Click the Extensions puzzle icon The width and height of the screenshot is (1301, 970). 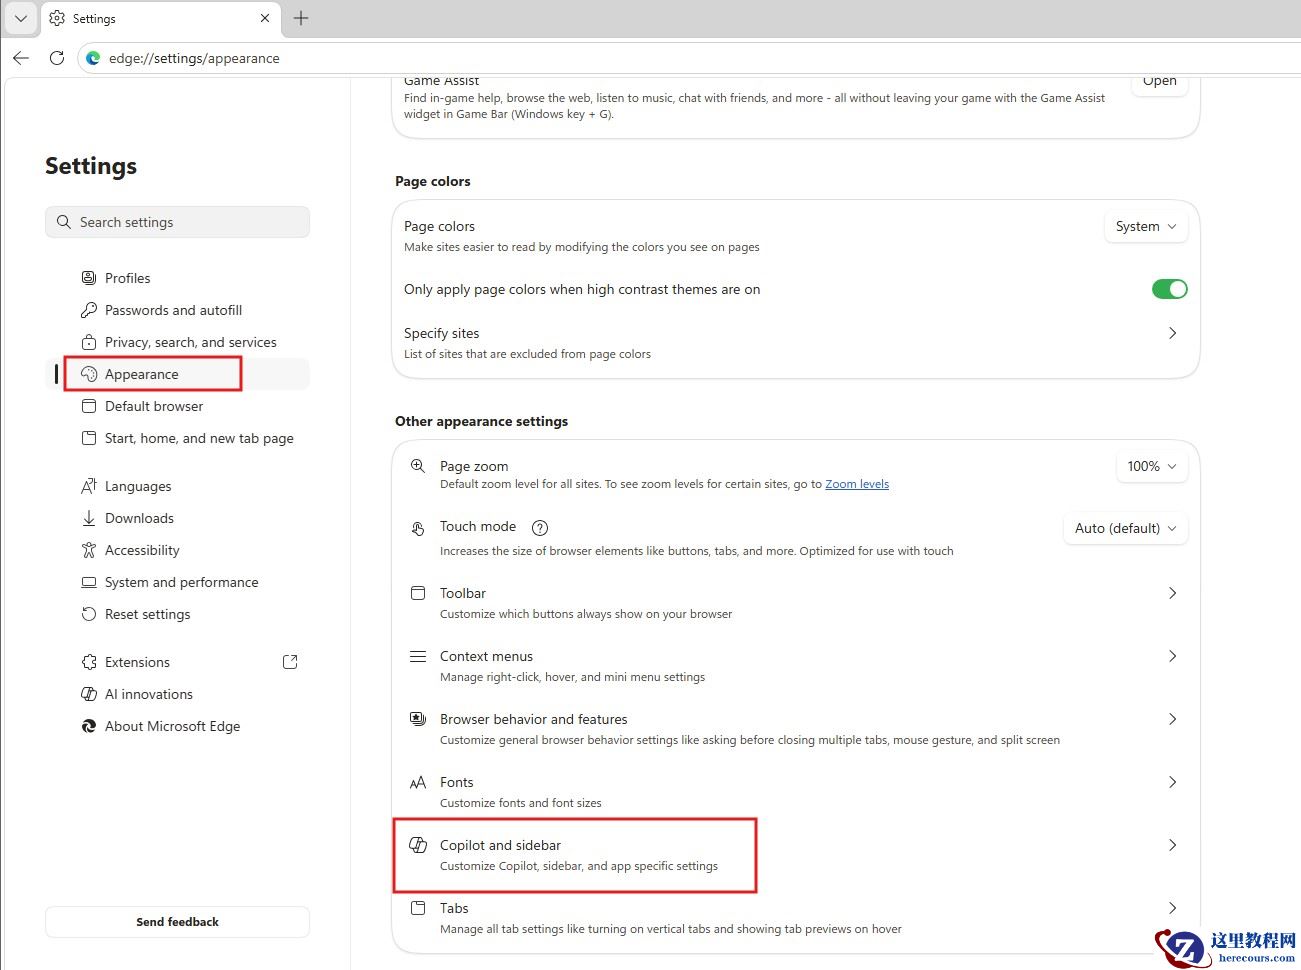point(89,662)
